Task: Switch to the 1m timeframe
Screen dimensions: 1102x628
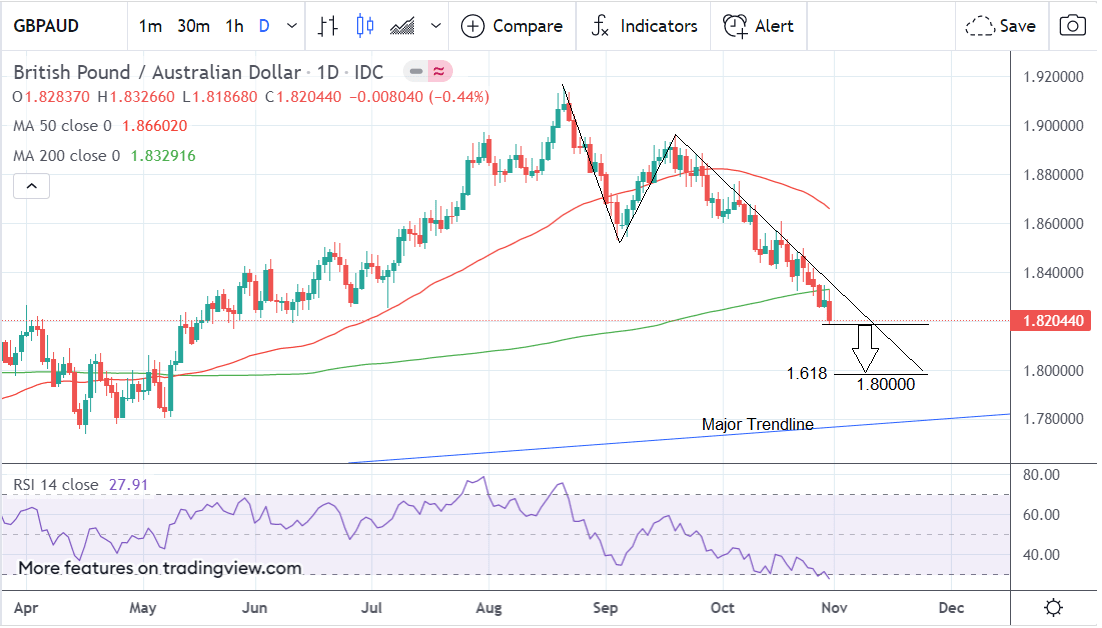Action: (x=150, y=26)
